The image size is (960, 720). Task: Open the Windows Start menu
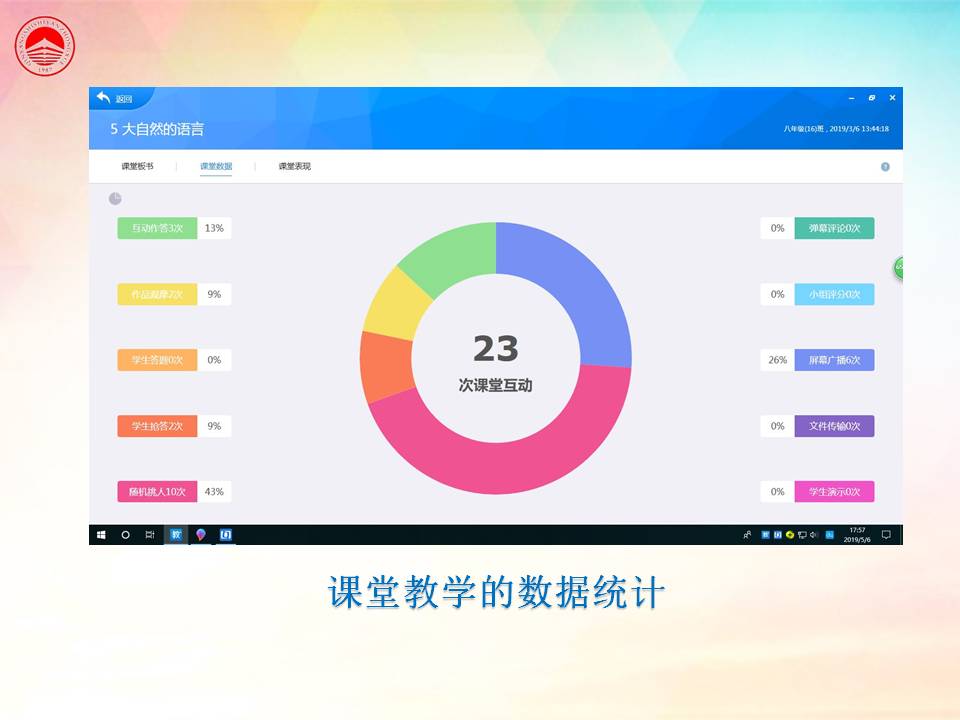point(101,535)
